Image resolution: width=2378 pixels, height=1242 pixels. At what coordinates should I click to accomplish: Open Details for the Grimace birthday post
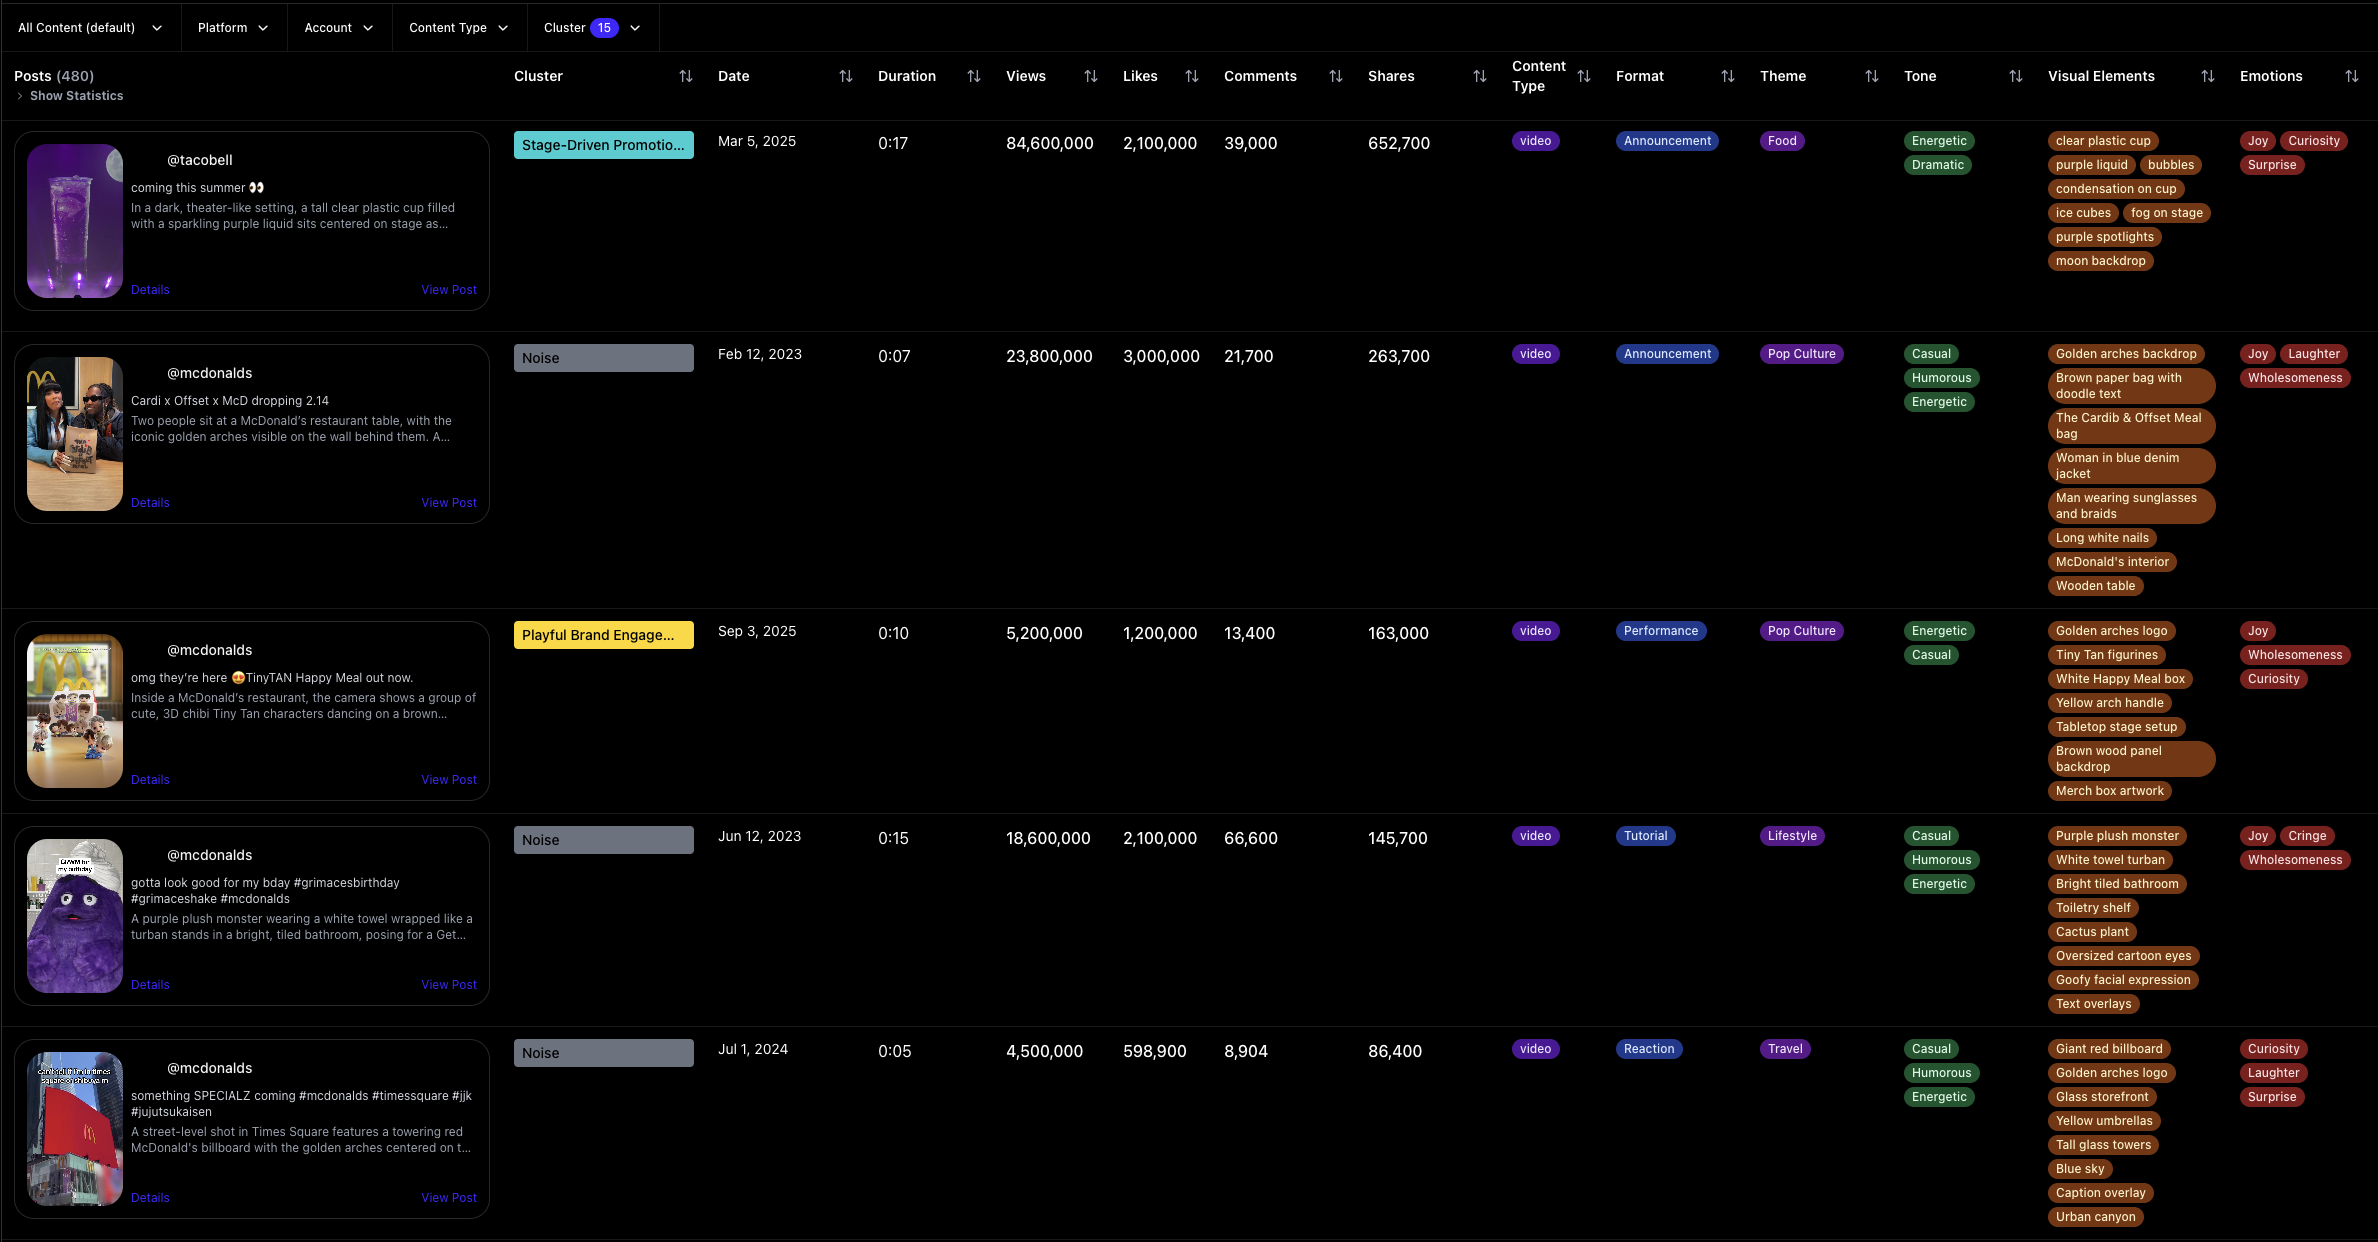click(x=150, y=984)
